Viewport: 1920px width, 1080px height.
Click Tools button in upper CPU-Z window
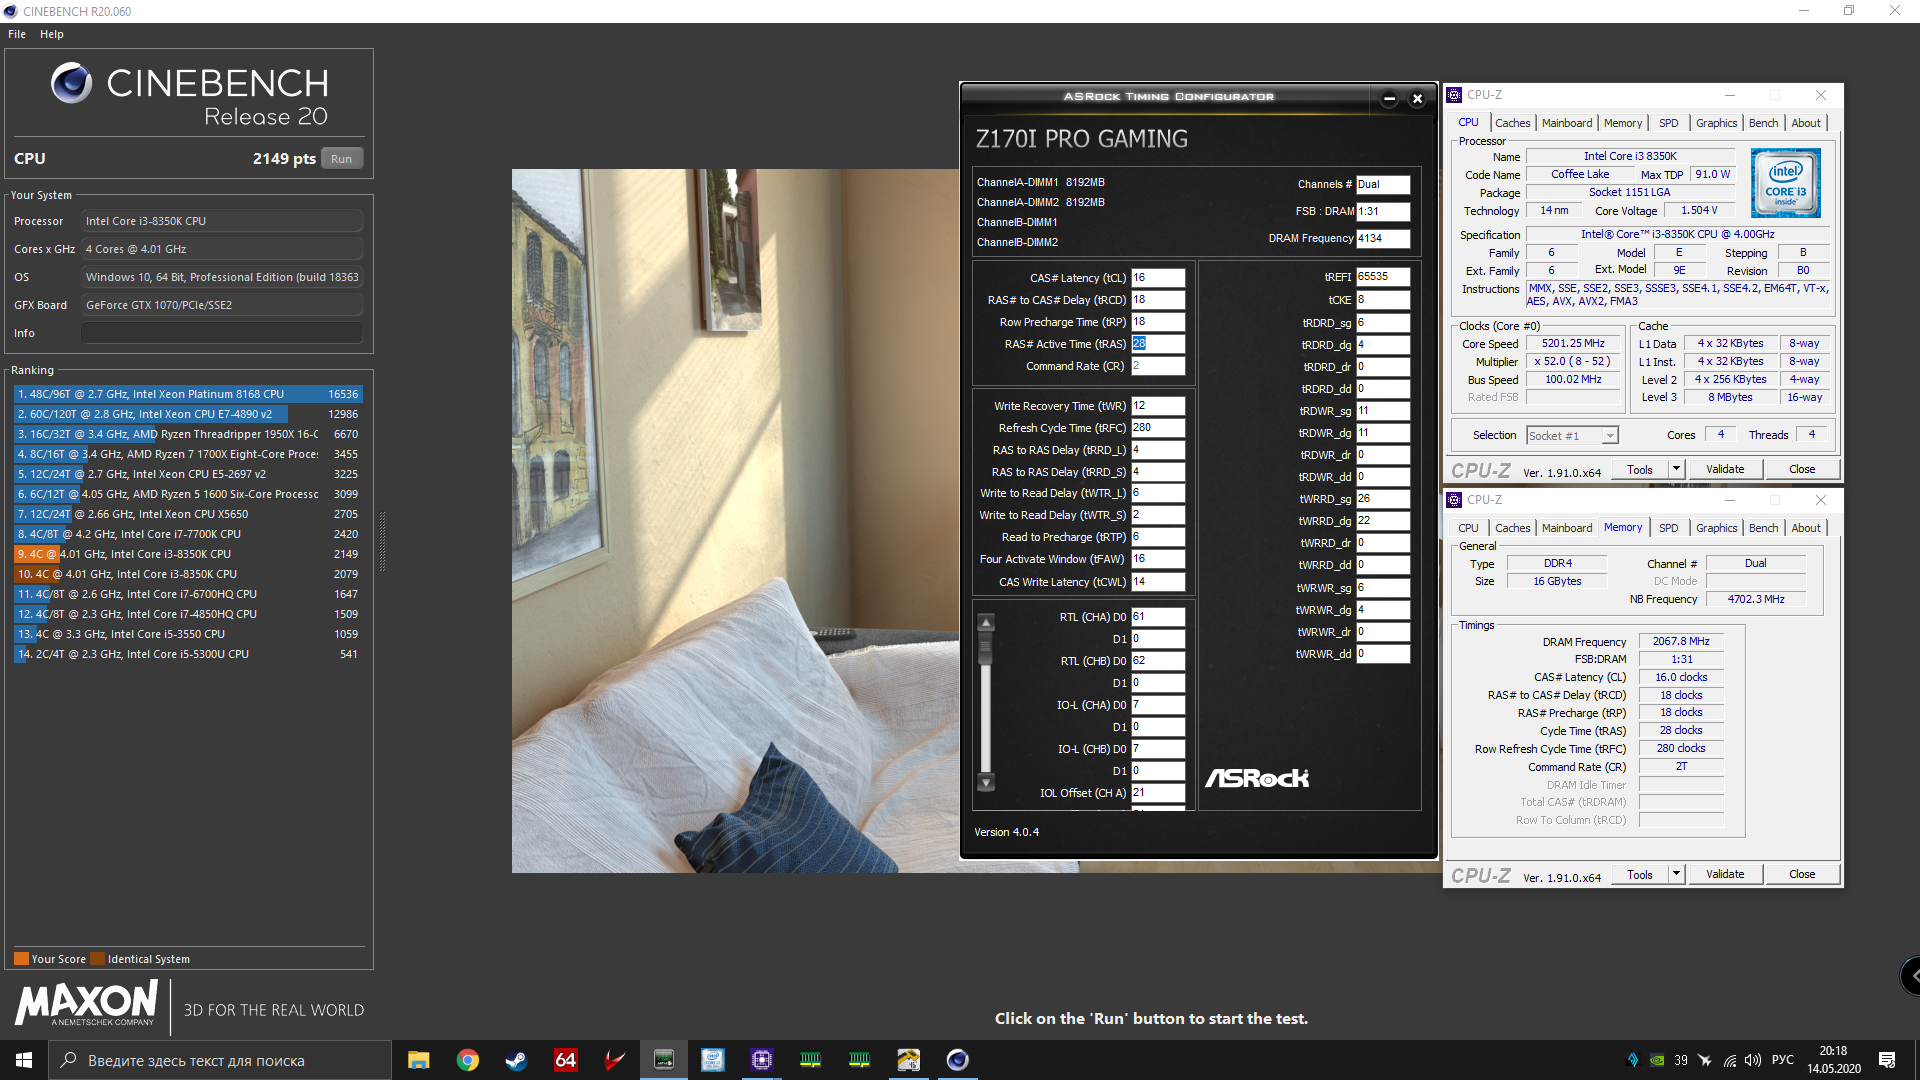click(1640, 469)
